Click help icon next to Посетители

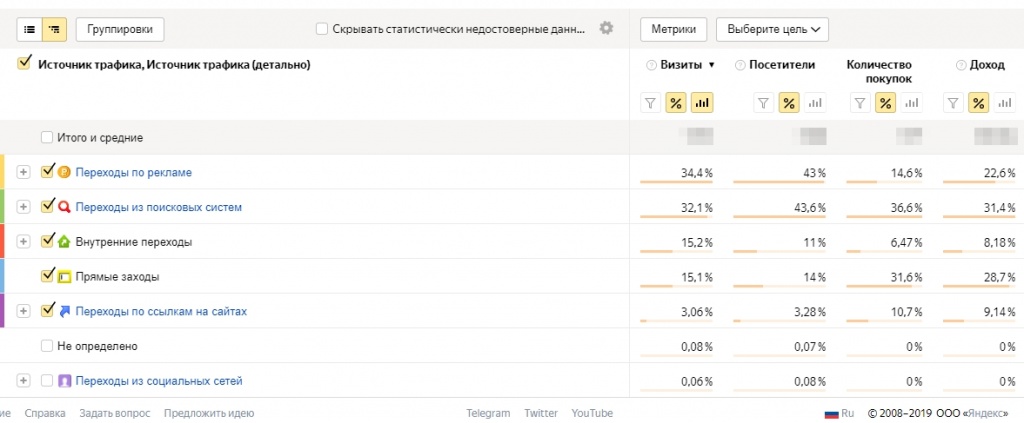(740, 65)
